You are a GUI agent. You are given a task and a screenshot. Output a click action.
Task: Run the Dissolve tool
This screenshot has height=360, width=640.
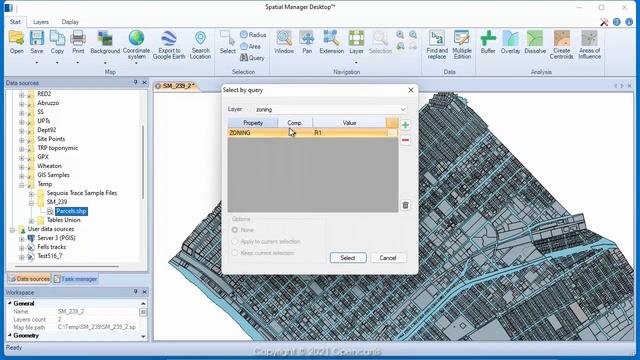(535, 42)
